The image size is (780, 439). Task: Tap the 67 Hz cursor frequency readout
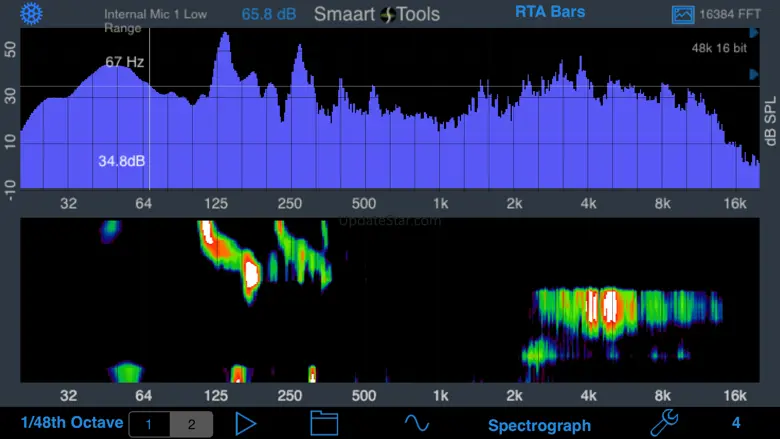[x=125, y=62]
